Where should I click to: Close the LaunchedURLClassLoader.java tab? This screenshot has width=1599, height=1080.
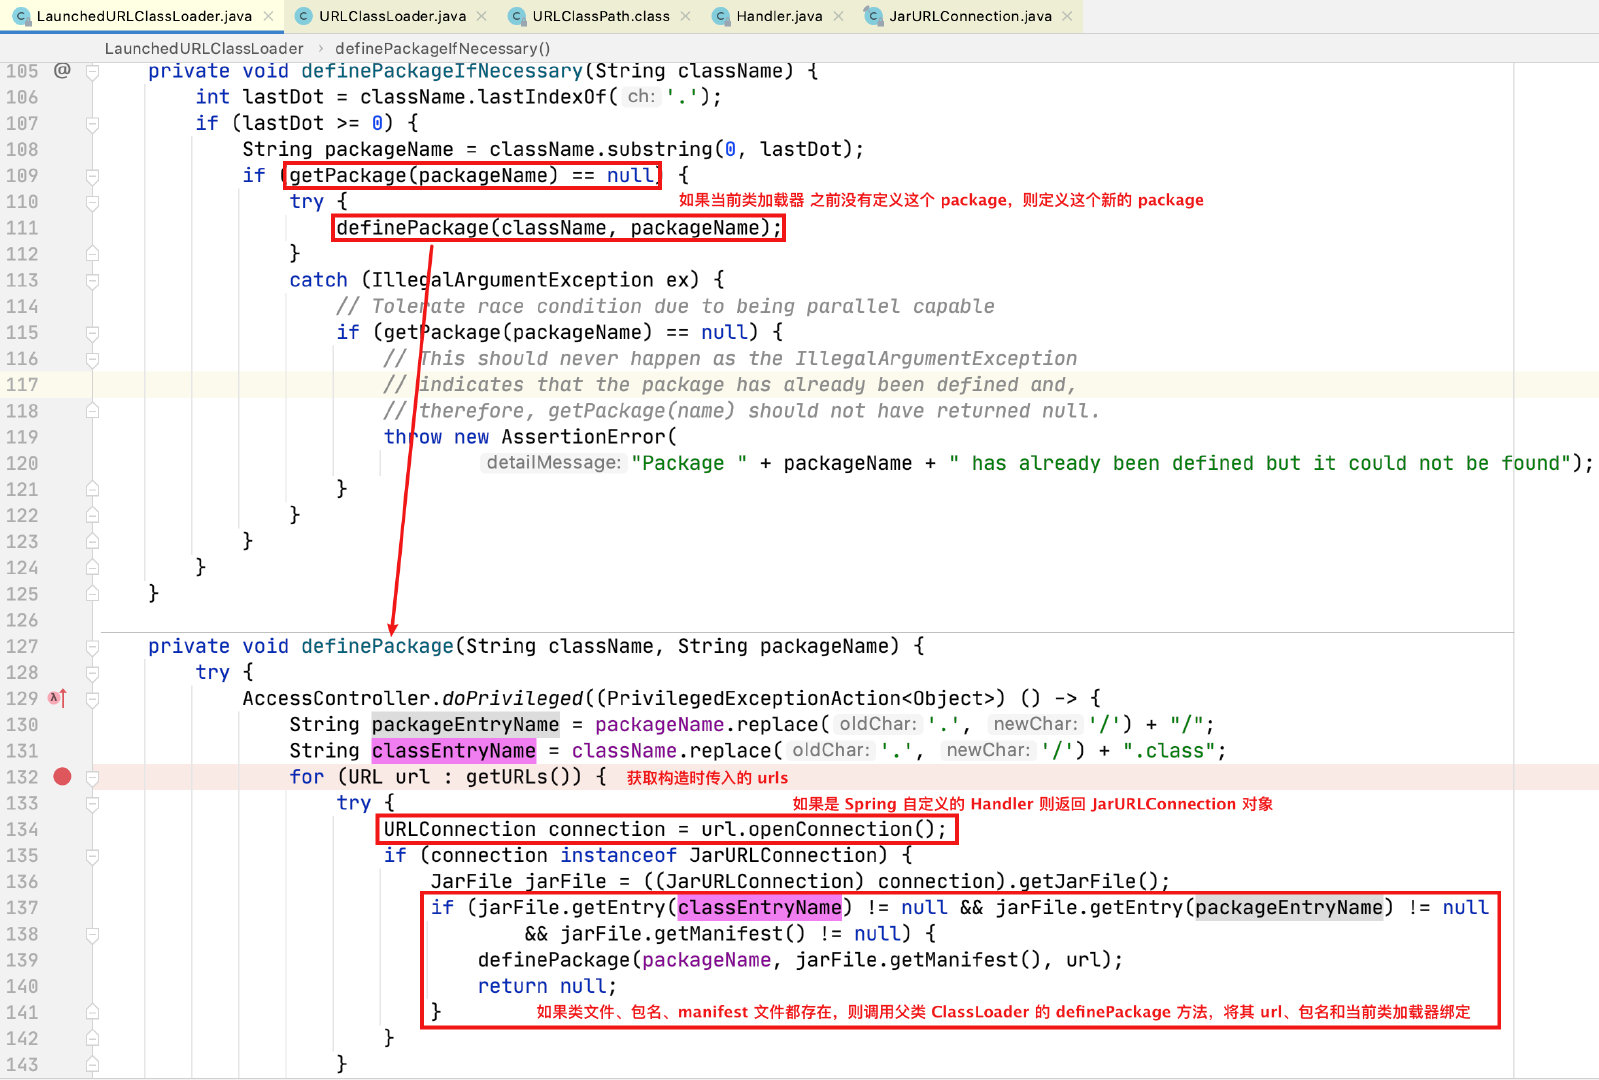pyautogui.click(x=268, y=16)
